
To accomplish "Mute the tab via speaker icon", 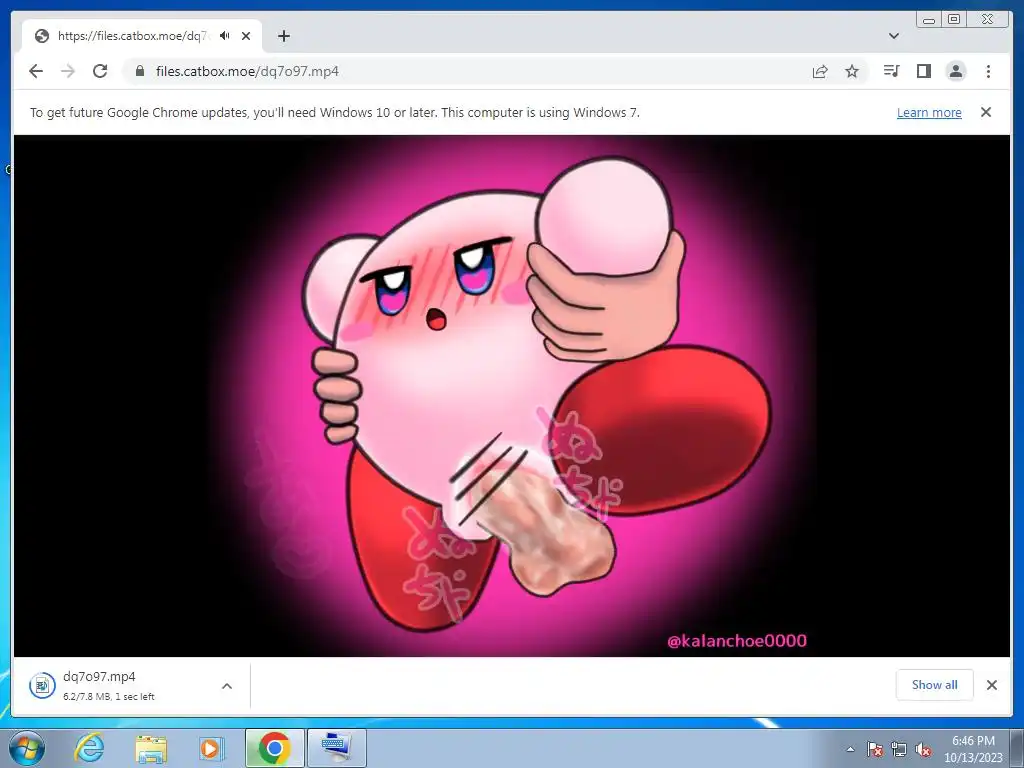I will pos(225,36).
